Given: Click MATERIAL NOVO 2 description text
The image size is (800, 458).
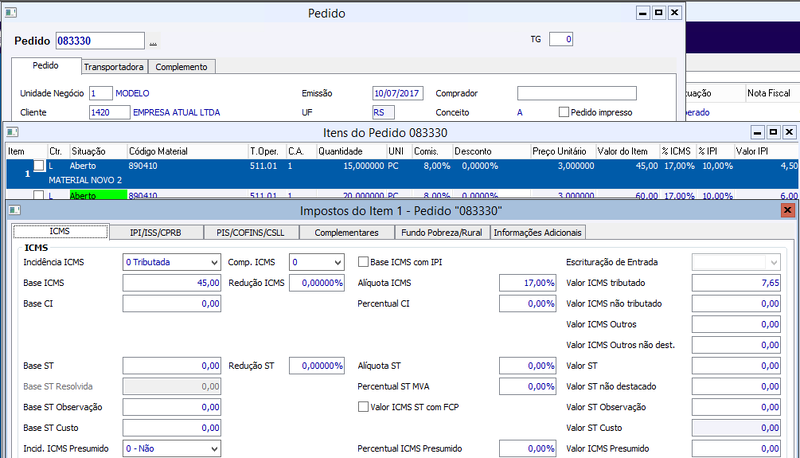Looking at the screenshot, I should [x=85, y=180].
